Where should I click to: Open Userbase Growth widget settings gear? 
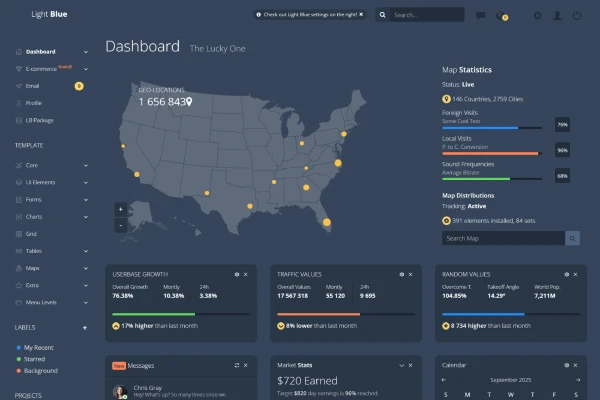tap(237, 274)
